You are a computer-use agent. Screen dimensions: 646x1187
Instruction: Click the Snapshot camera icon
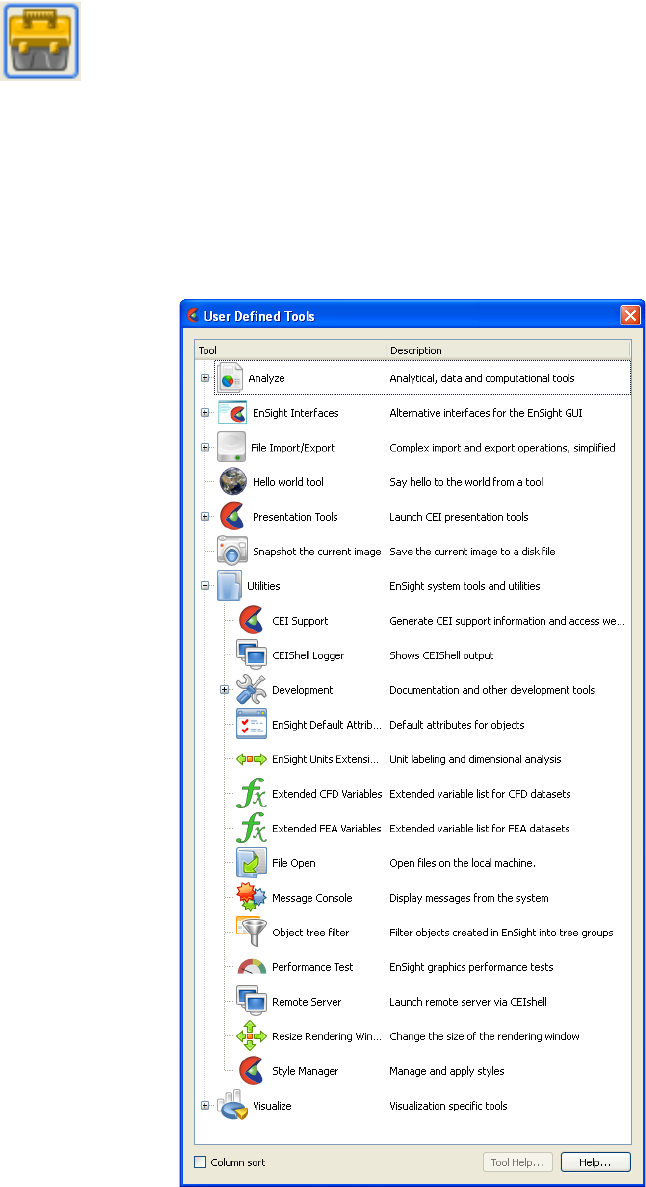click(232, 551)
